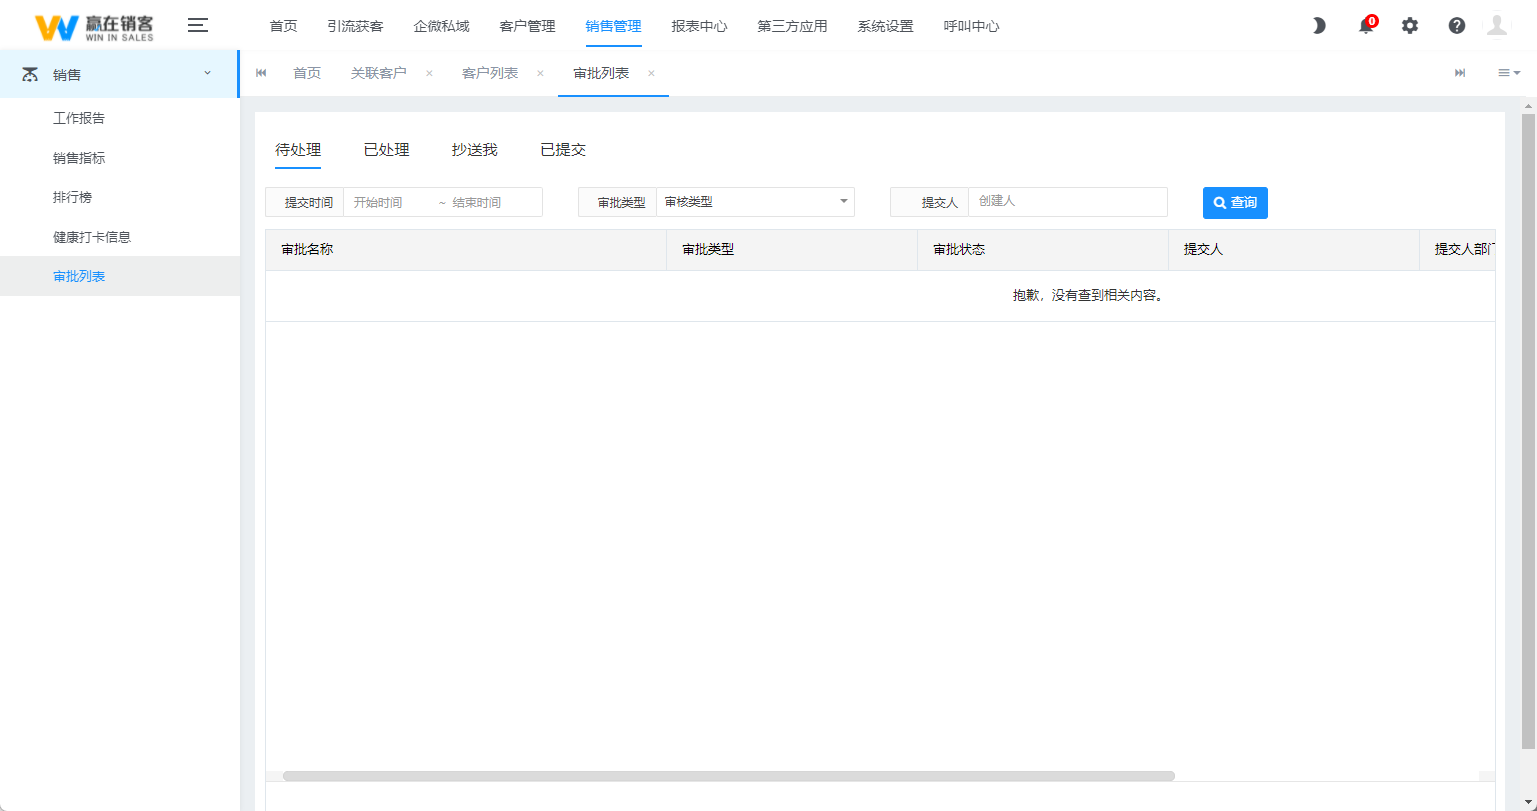Open the user avatar menu
This screenshot has height=811, width=1537.
[x=1497, y=26]
